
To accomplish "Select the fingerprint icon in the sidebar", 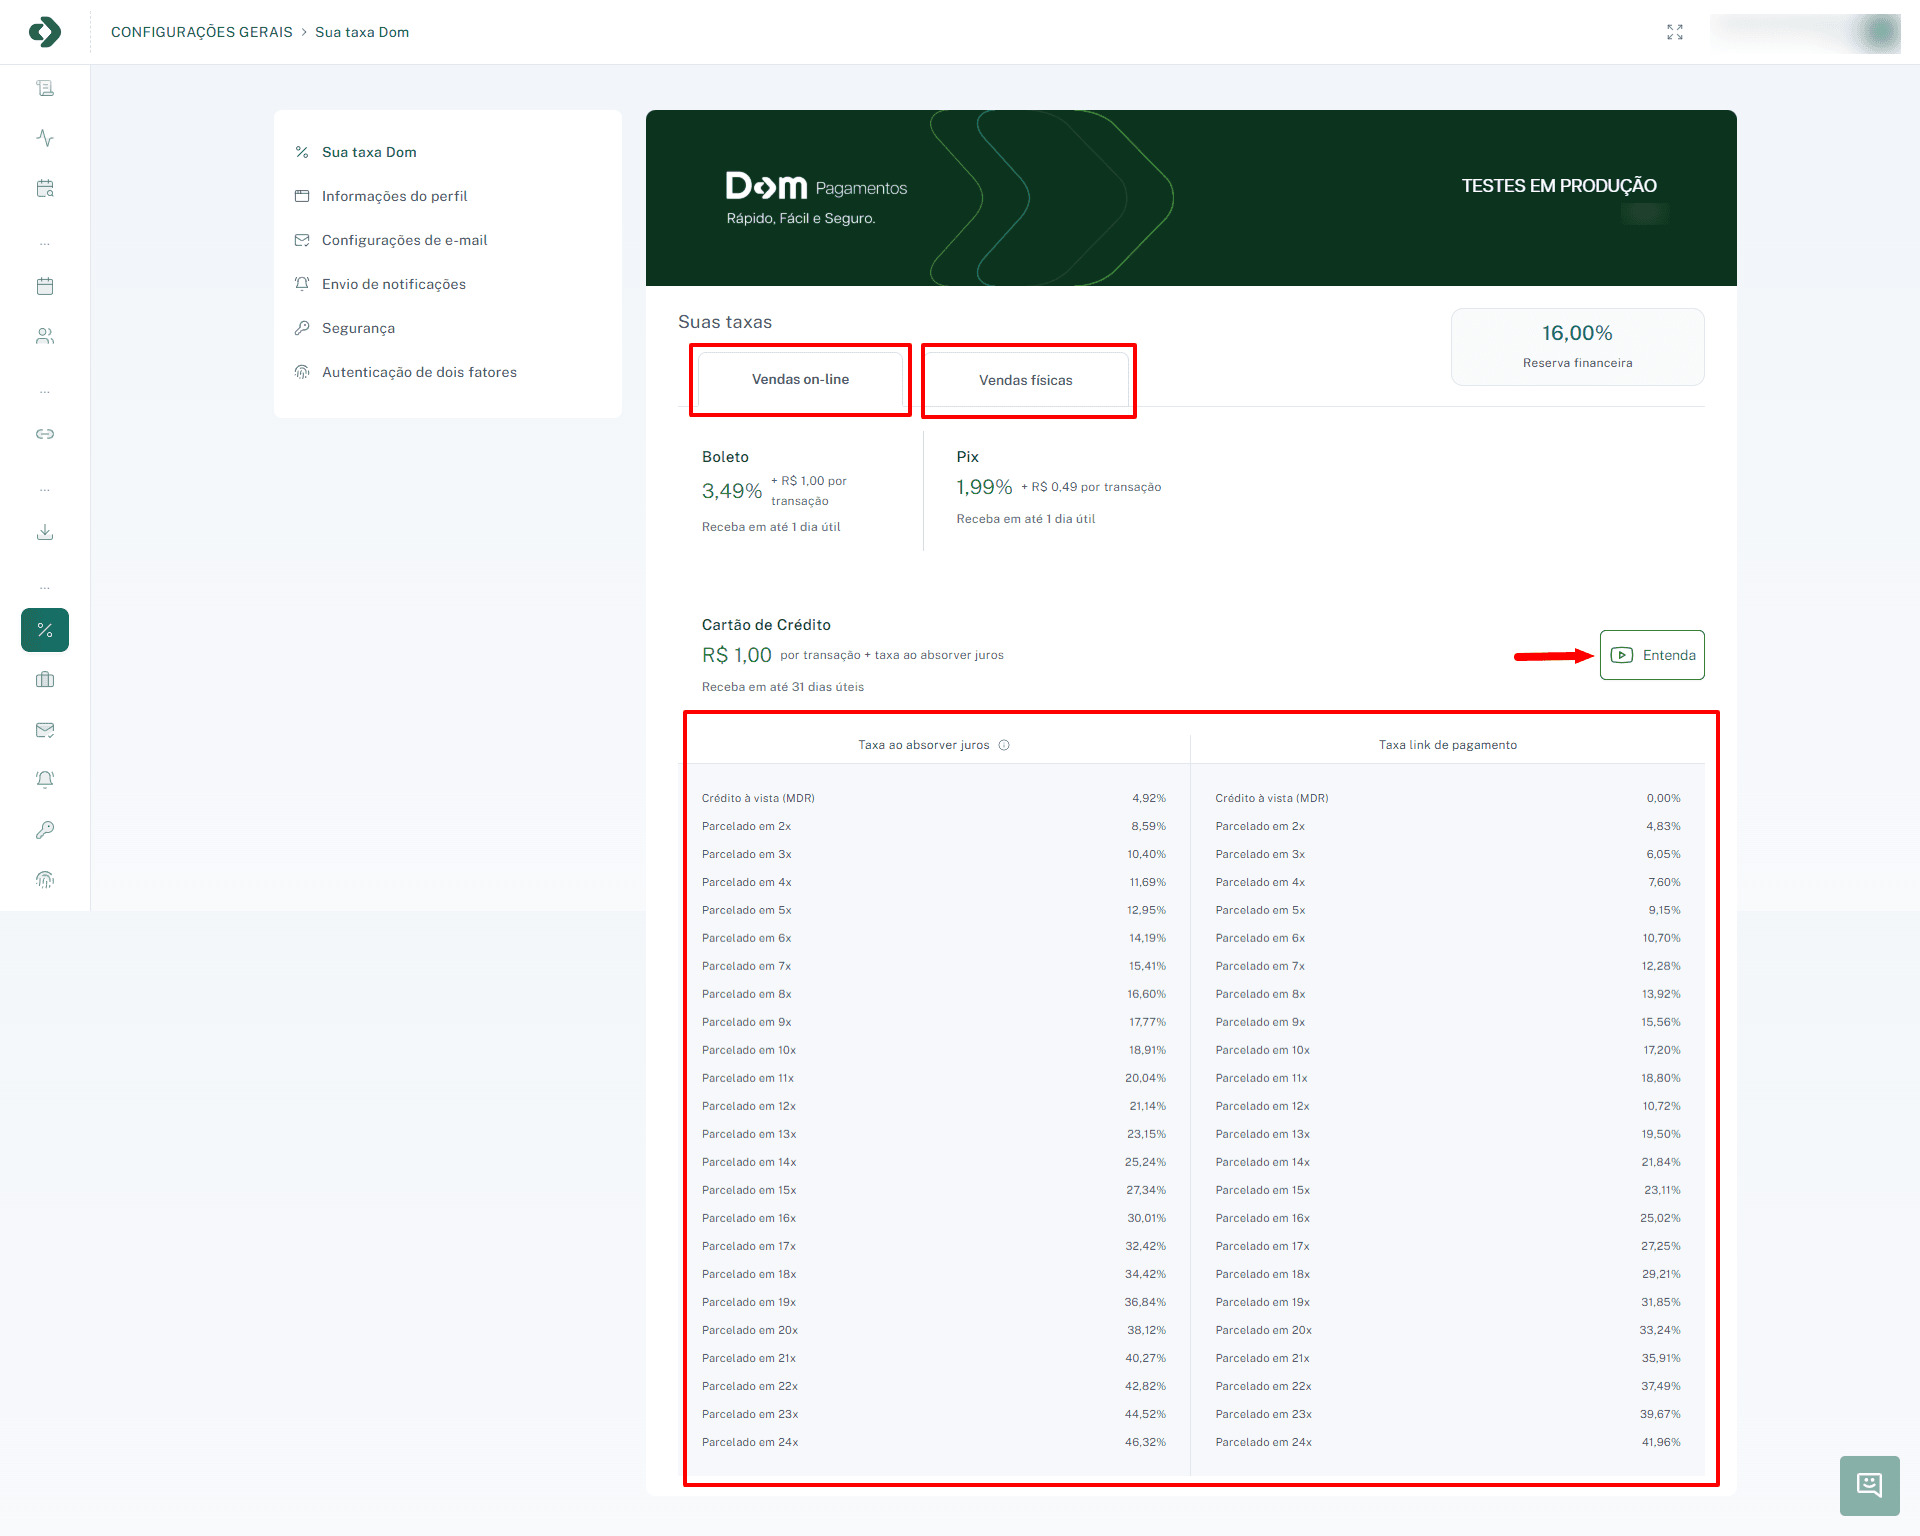I will coord(44,879).
